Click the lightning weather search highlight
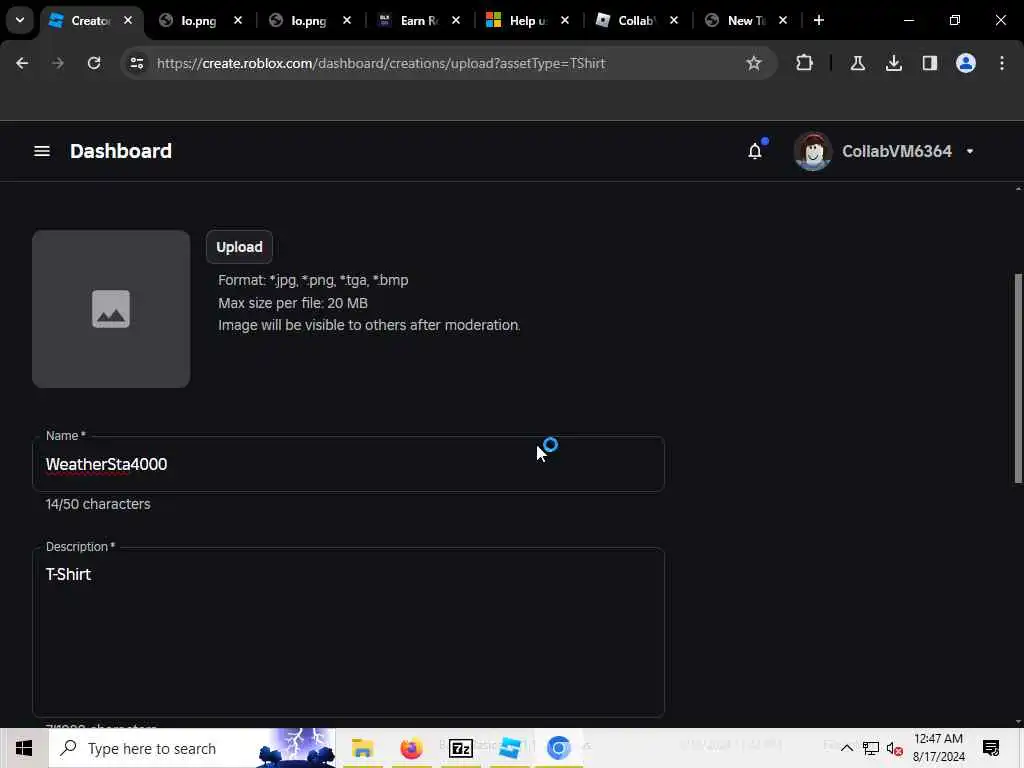The height and width of the screenshot is (768, 1024). [297, 748]
